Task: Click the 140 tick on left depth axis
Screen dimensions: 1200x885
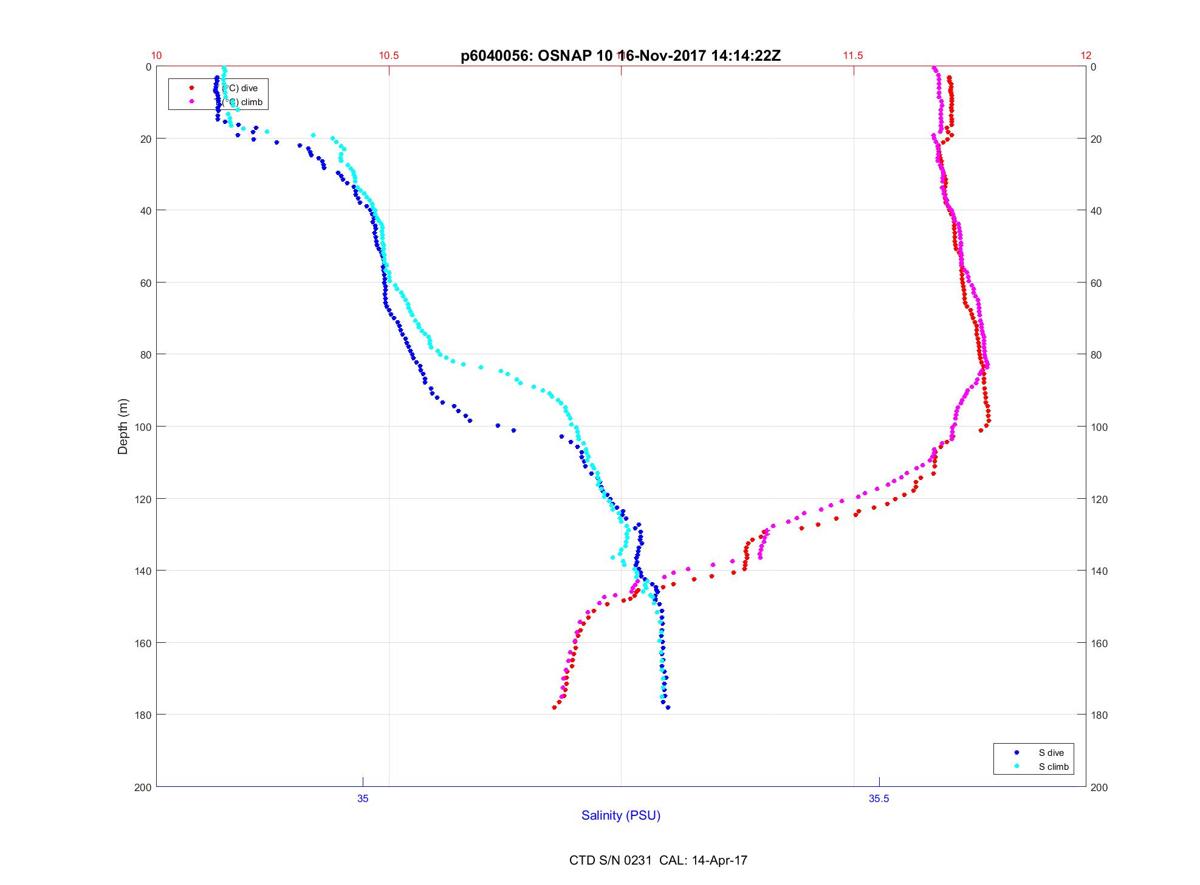Action: [142, 571]
